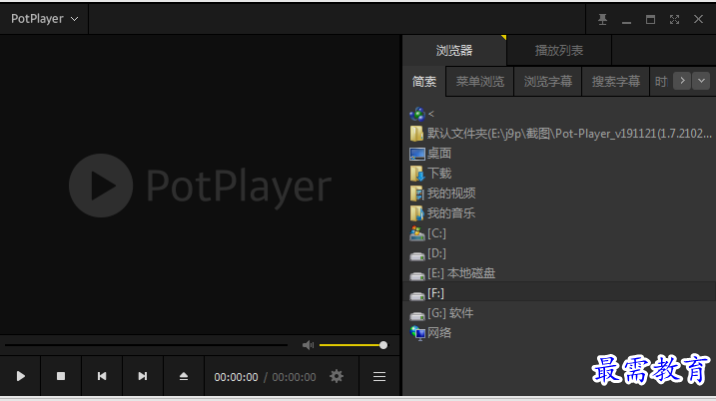This screenshot has height=401, width=716.
Task: Click the 我的音乐 folder icon
Action: click(x=417, y=213)
